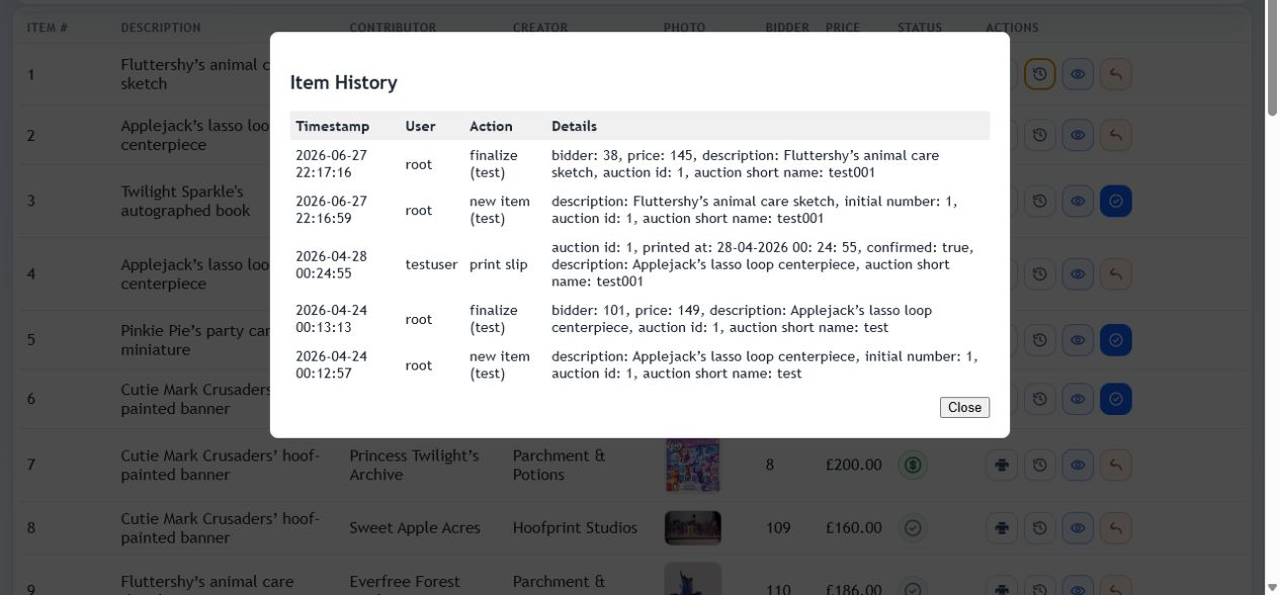The width and height of the screenshot is (1280, 595).
Task: Open history icon for item 4
Action: (1040, 274)
